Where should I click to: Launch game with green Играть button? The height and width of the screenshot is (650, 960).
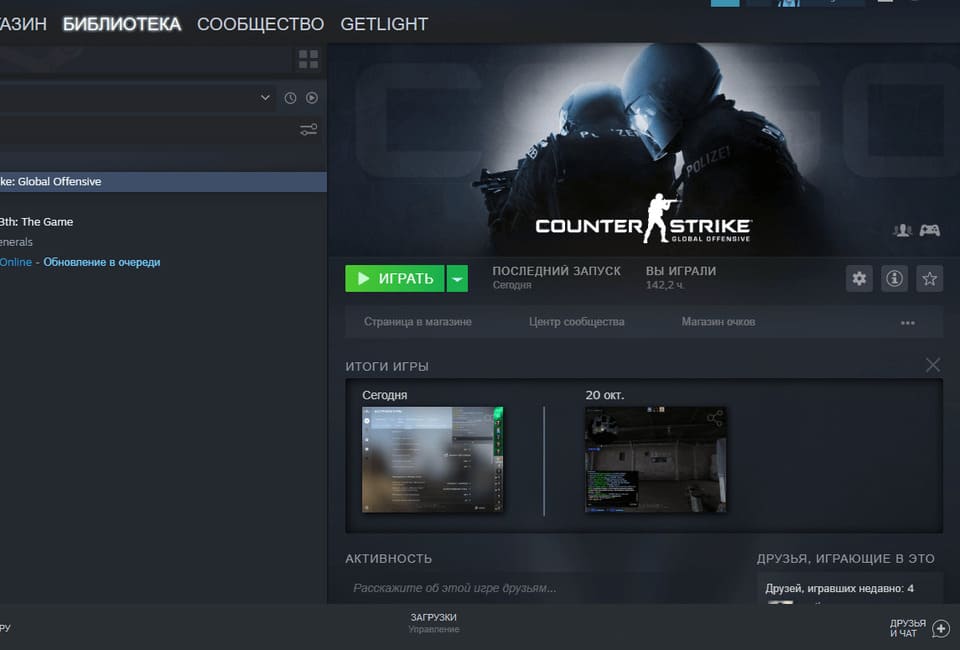click(x=395, y=278)
